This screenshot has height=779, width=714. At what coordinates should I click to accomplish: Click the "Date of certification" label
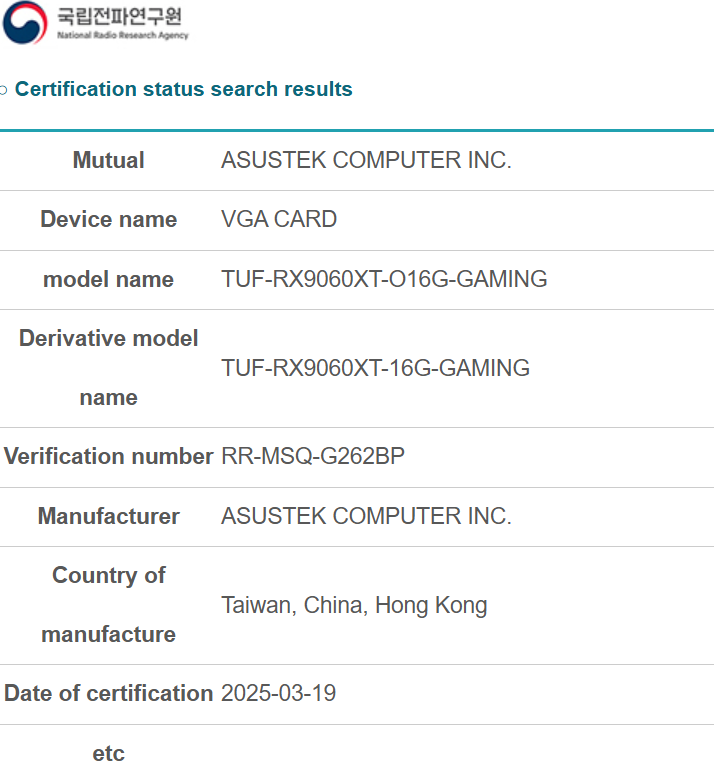point(108,694)
